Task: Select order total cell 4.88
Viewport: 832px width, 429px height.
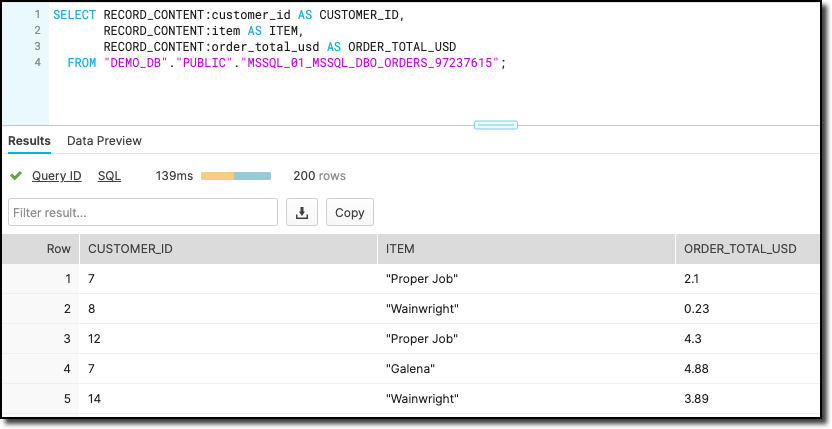Action: [697, 369]
